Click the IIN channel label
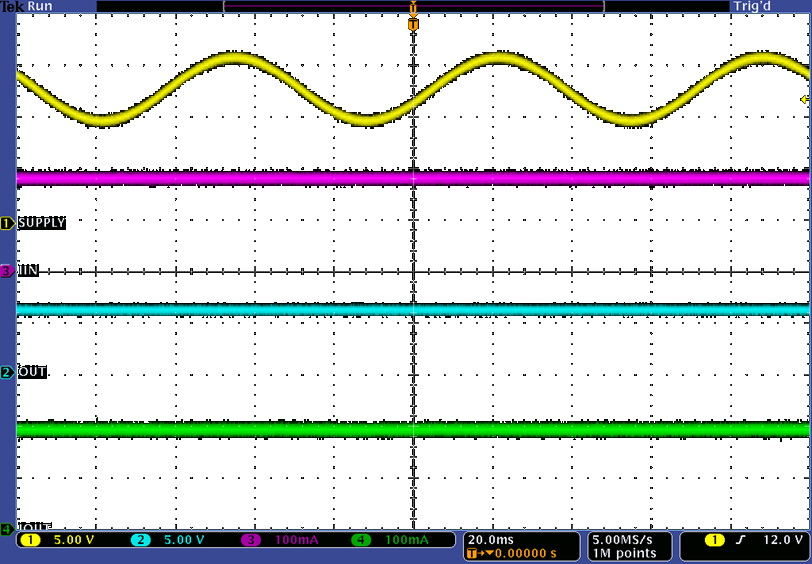812x564 pixels. (28, 270)
